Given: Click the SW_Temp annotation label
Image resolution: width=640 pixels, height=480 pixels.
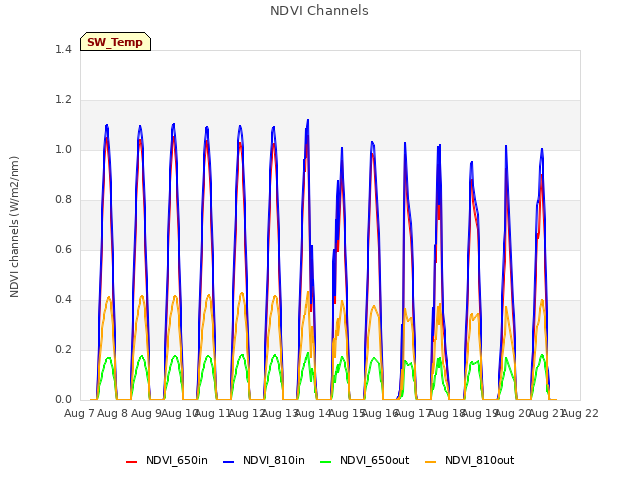Looking at the screenshot, I should pyautogui.click(x=116, y=42).
